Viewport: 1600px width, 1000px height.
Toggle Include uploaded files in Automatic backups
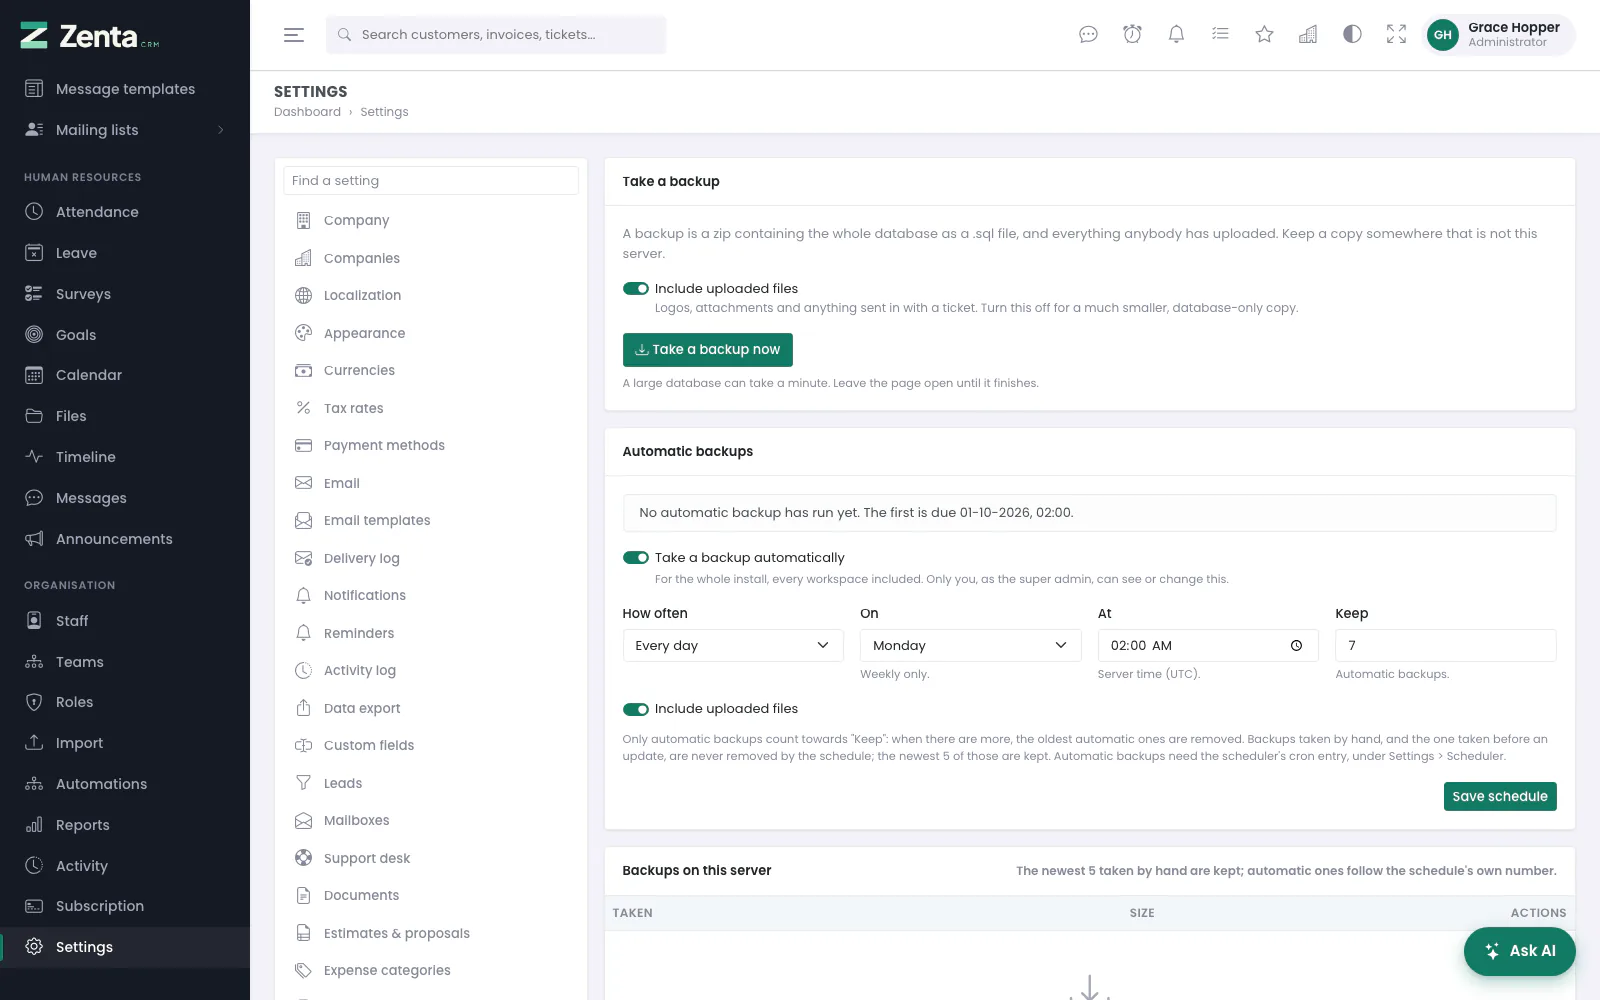tap(636, 709)
